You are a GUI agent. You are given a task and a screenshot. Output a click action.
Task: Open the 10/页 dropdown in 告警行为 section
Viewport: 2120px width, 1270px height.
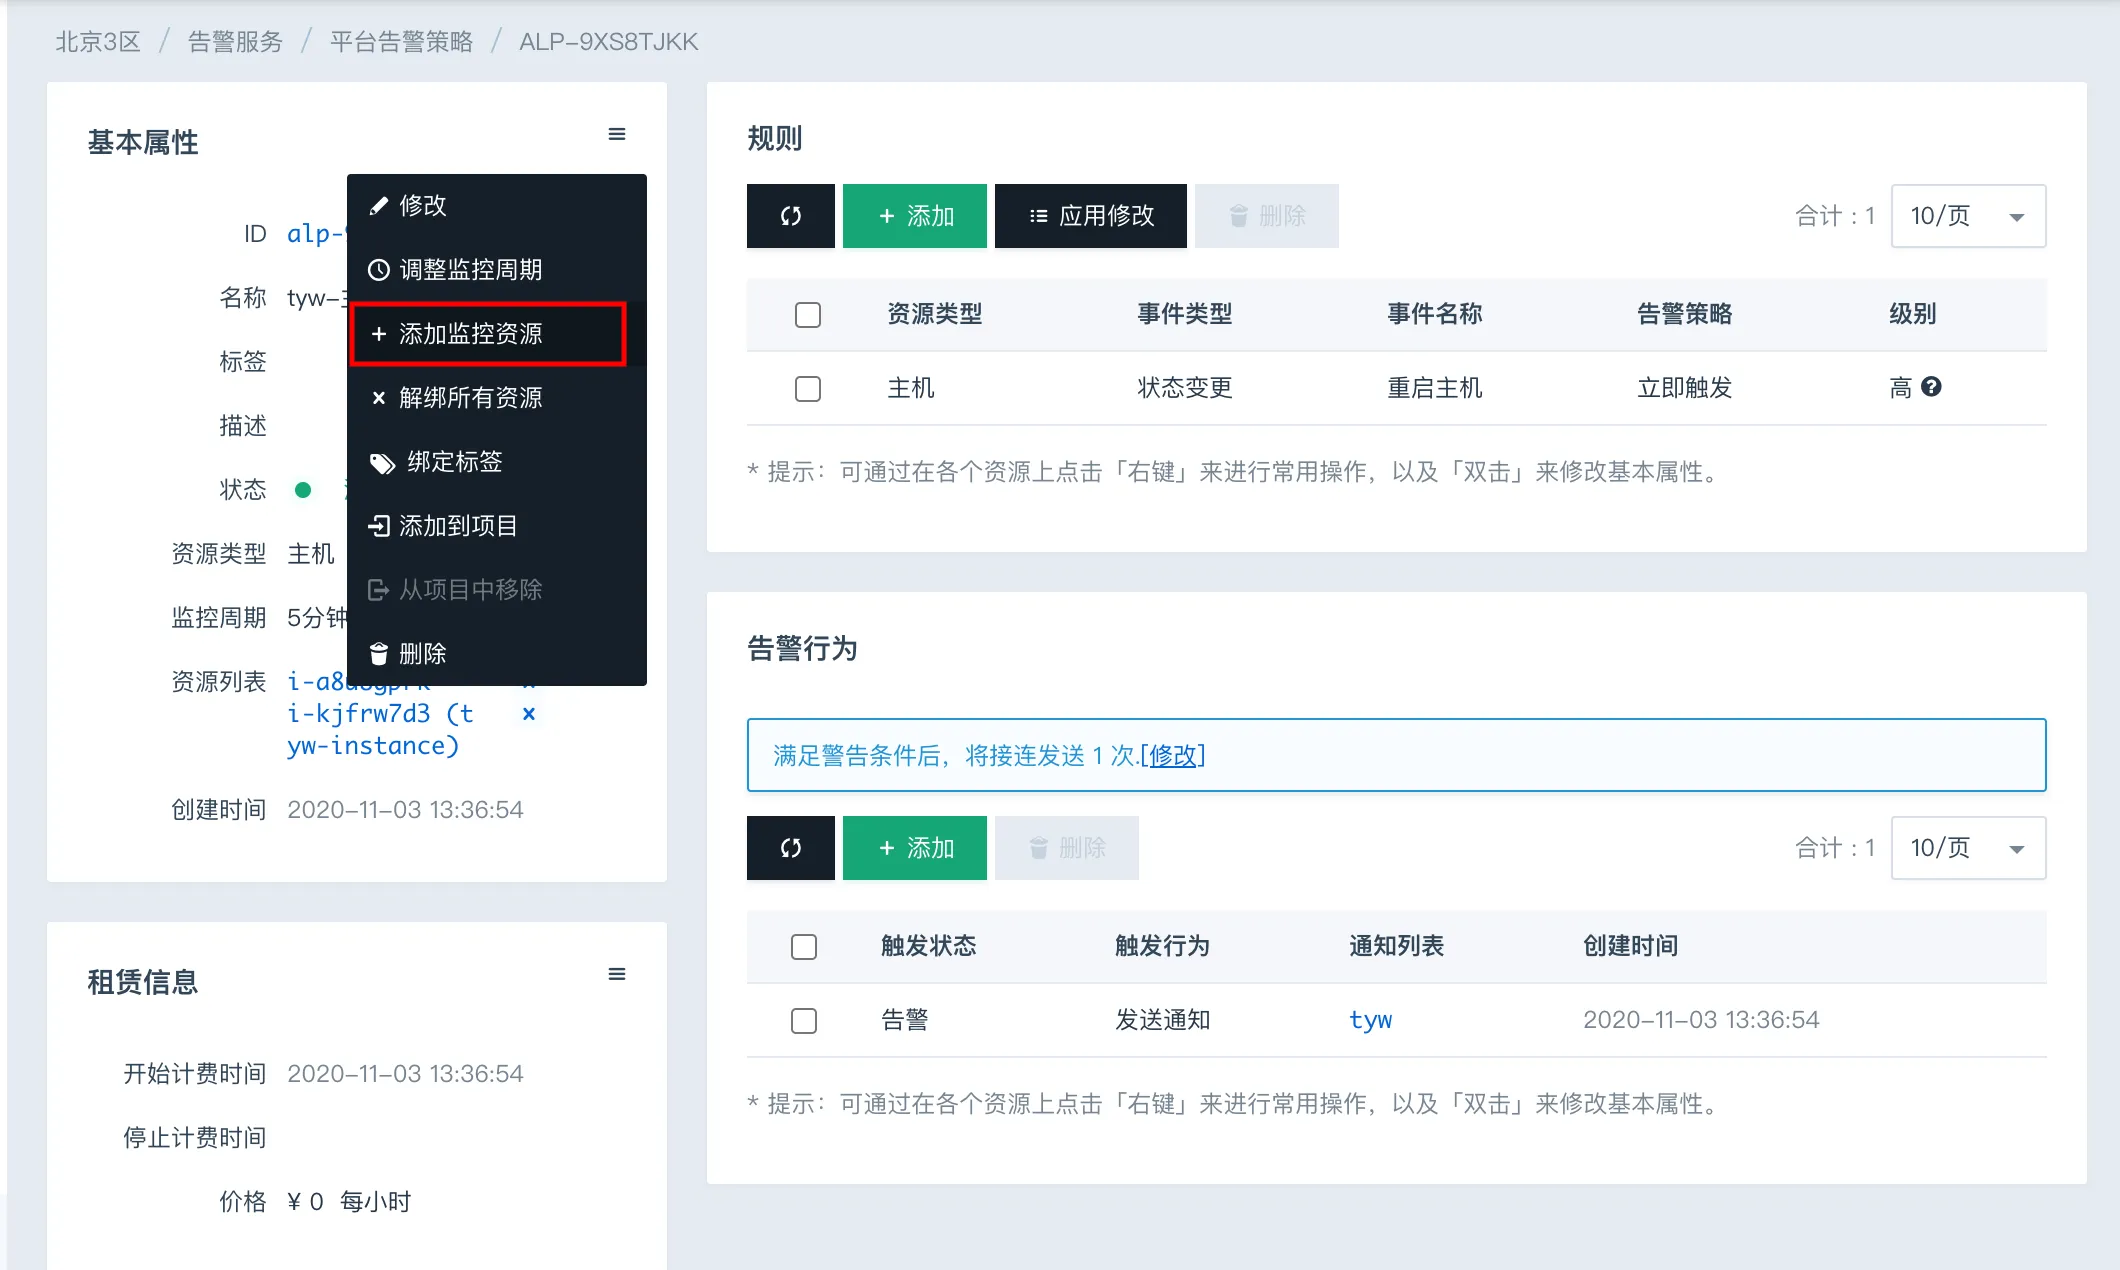[x=1968, y=848]
